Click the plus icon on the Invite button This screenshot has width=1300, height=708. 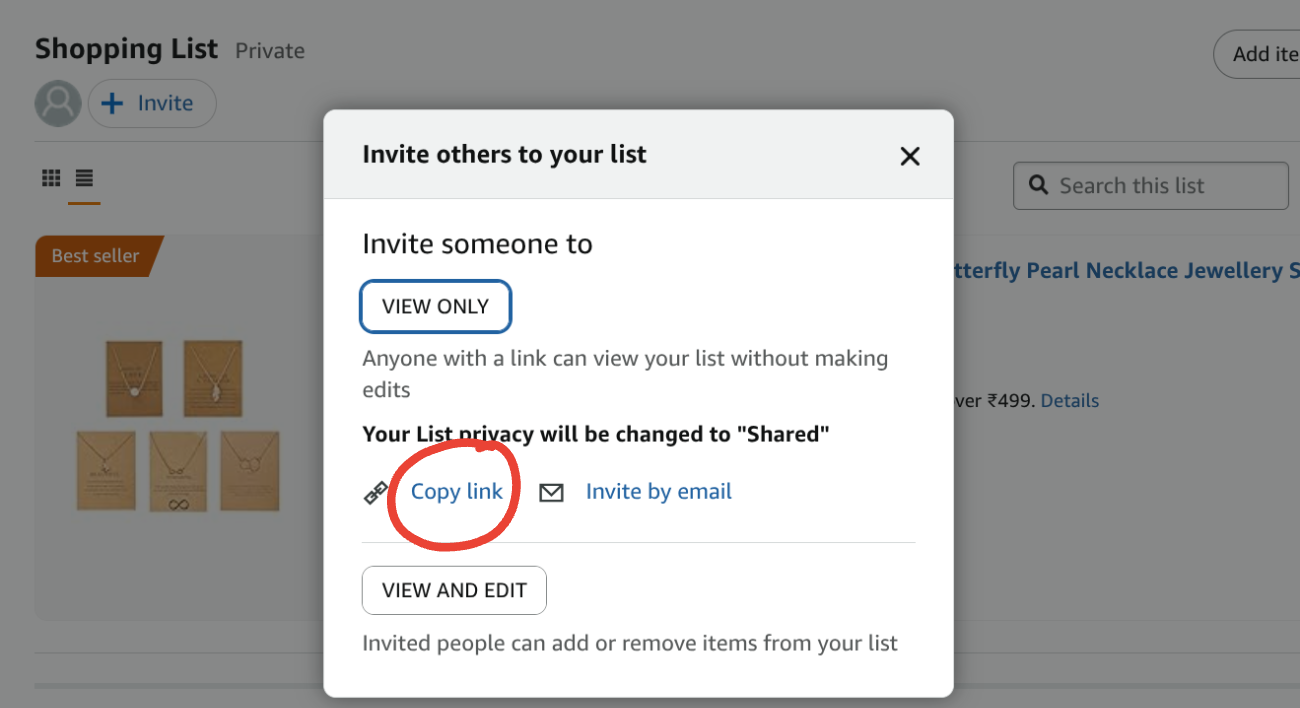pyautogui.click(x=113, y=102)
